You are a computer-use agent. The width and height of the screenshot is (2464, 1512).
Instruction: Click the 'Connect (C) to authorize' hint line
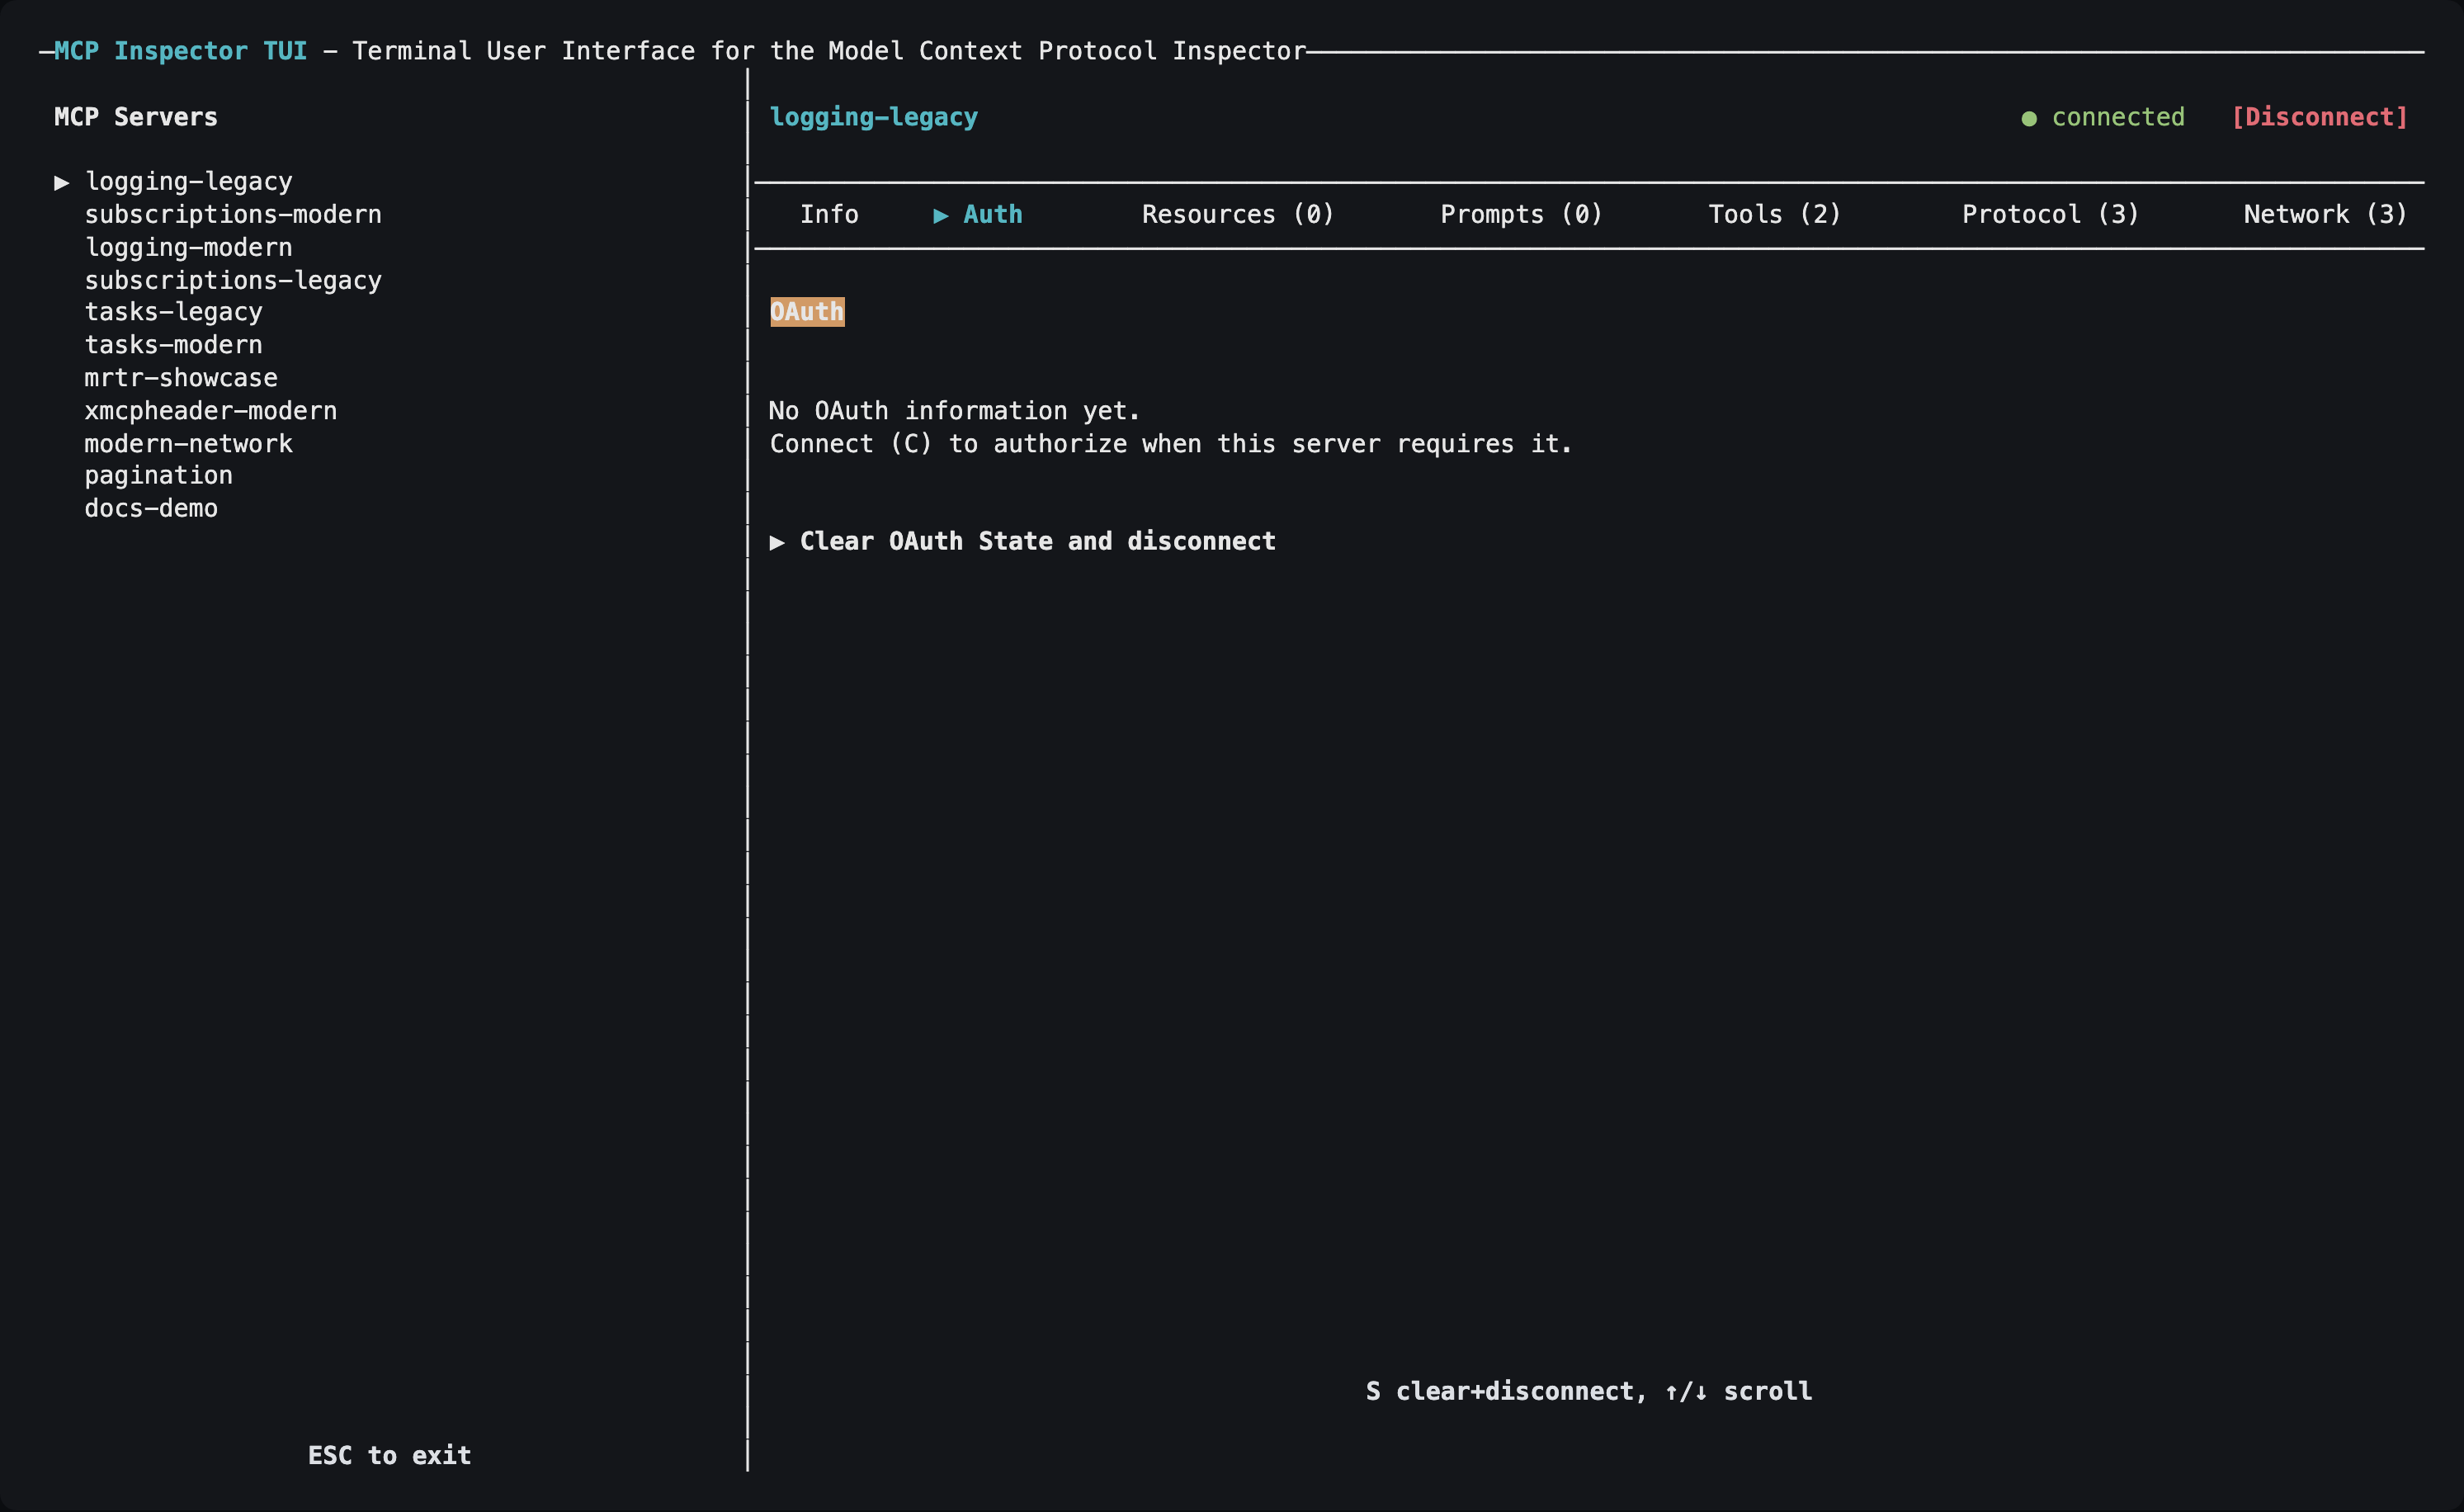[1171, 444]
